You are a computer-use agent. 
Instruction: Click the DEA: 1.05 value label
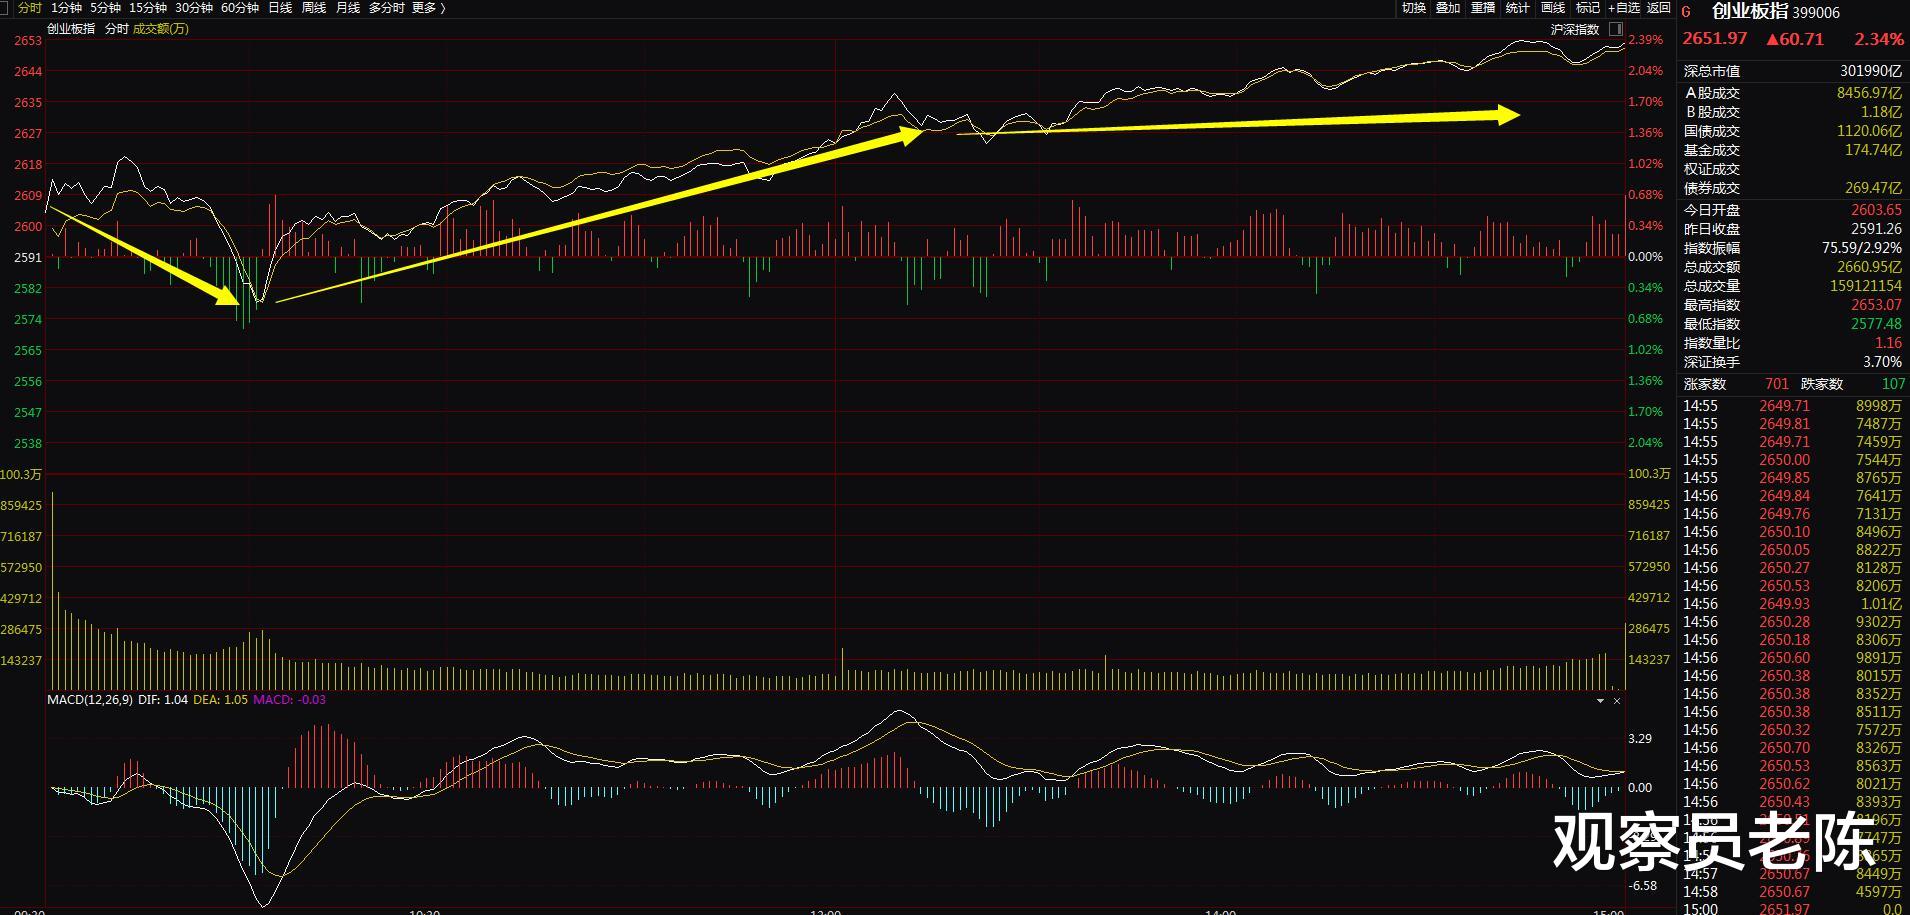(x=221, y=700)
